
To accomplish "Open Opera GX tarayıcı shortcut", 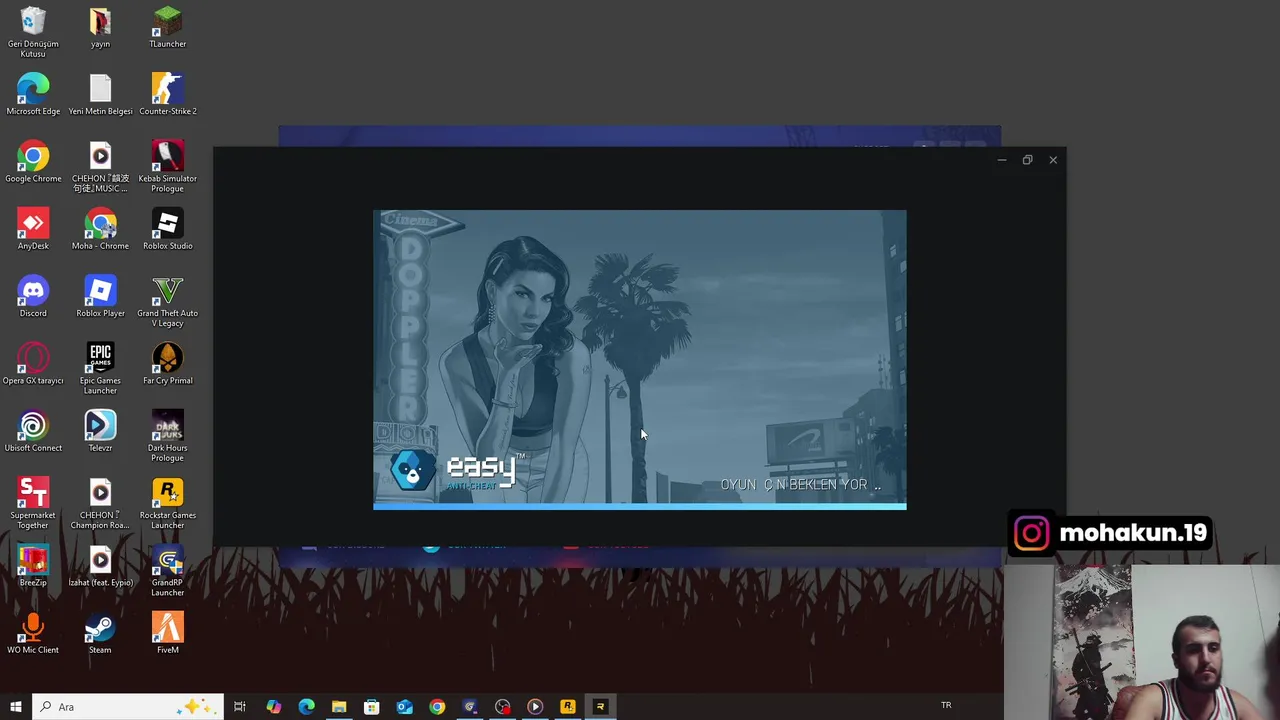I will point(33,363).
